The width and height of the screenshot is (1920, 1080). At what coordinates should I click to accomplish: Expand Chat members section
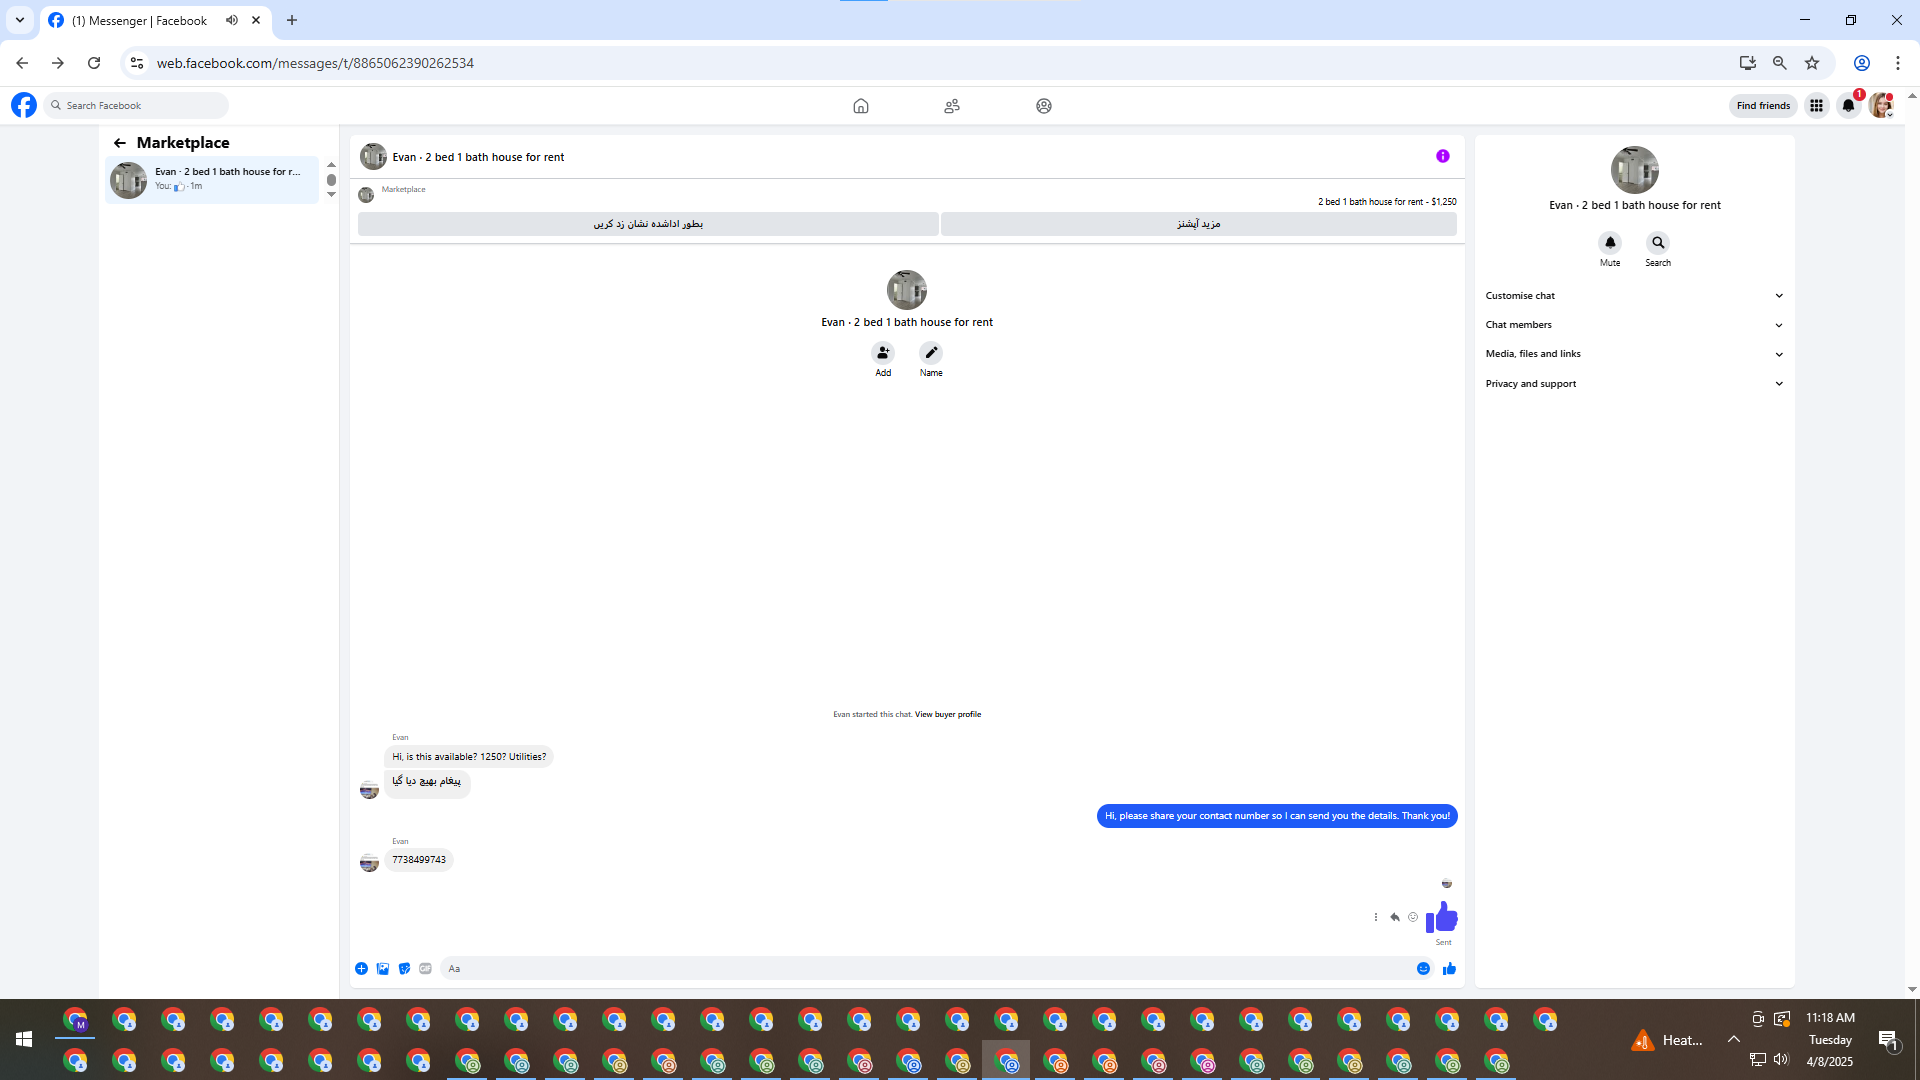[1634, 325]
